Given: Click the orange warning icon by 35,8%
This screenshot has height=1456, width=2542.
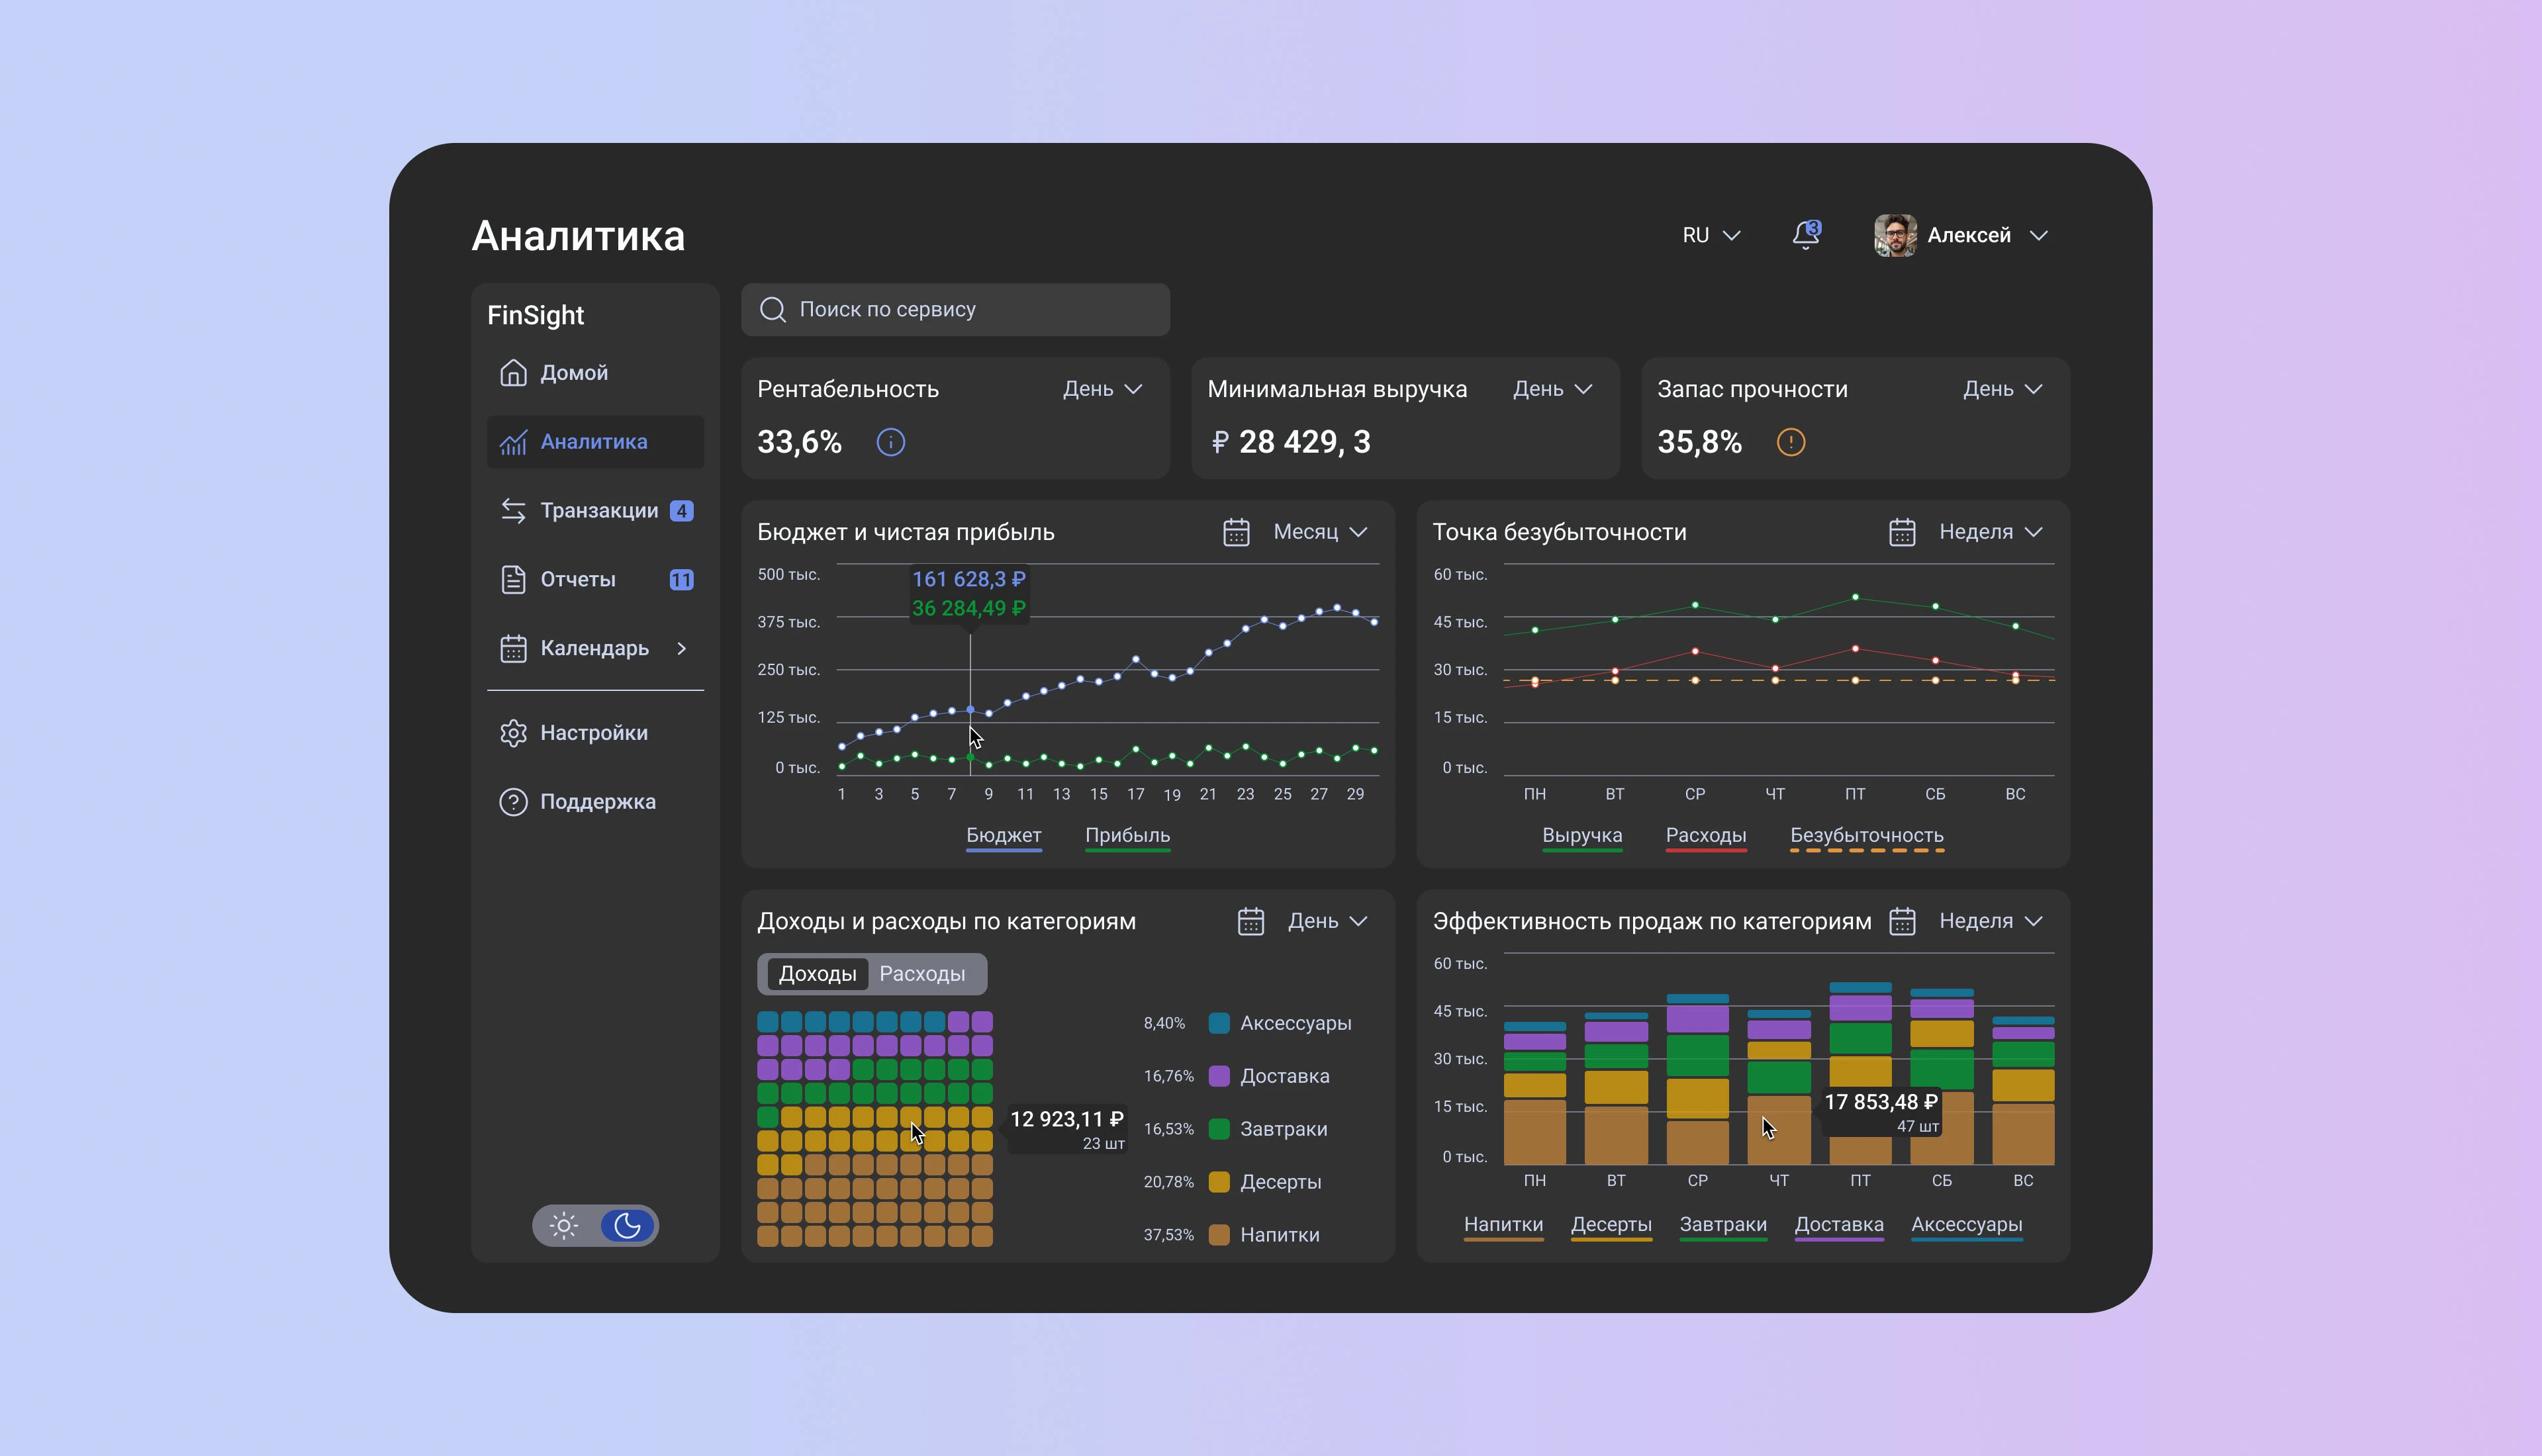Looking at the screenshot, I should 1790,442.
